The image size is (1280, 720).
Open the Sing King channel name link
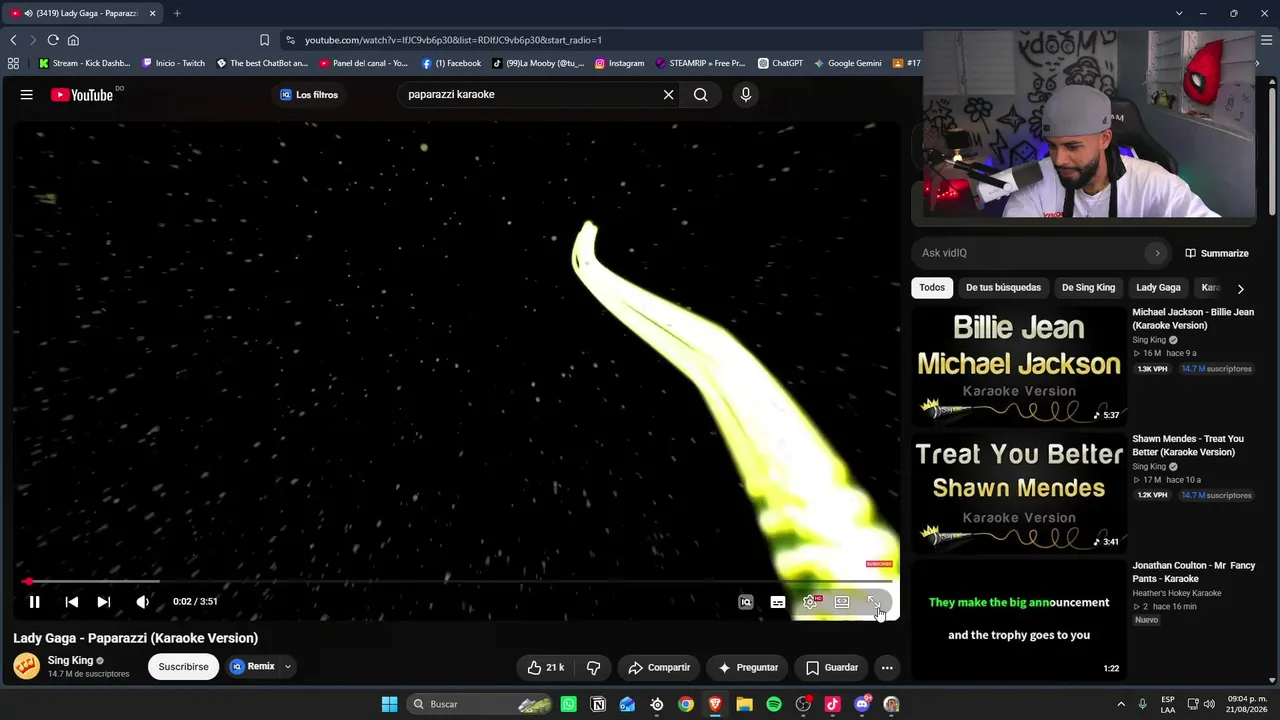[x=70, y=660]
